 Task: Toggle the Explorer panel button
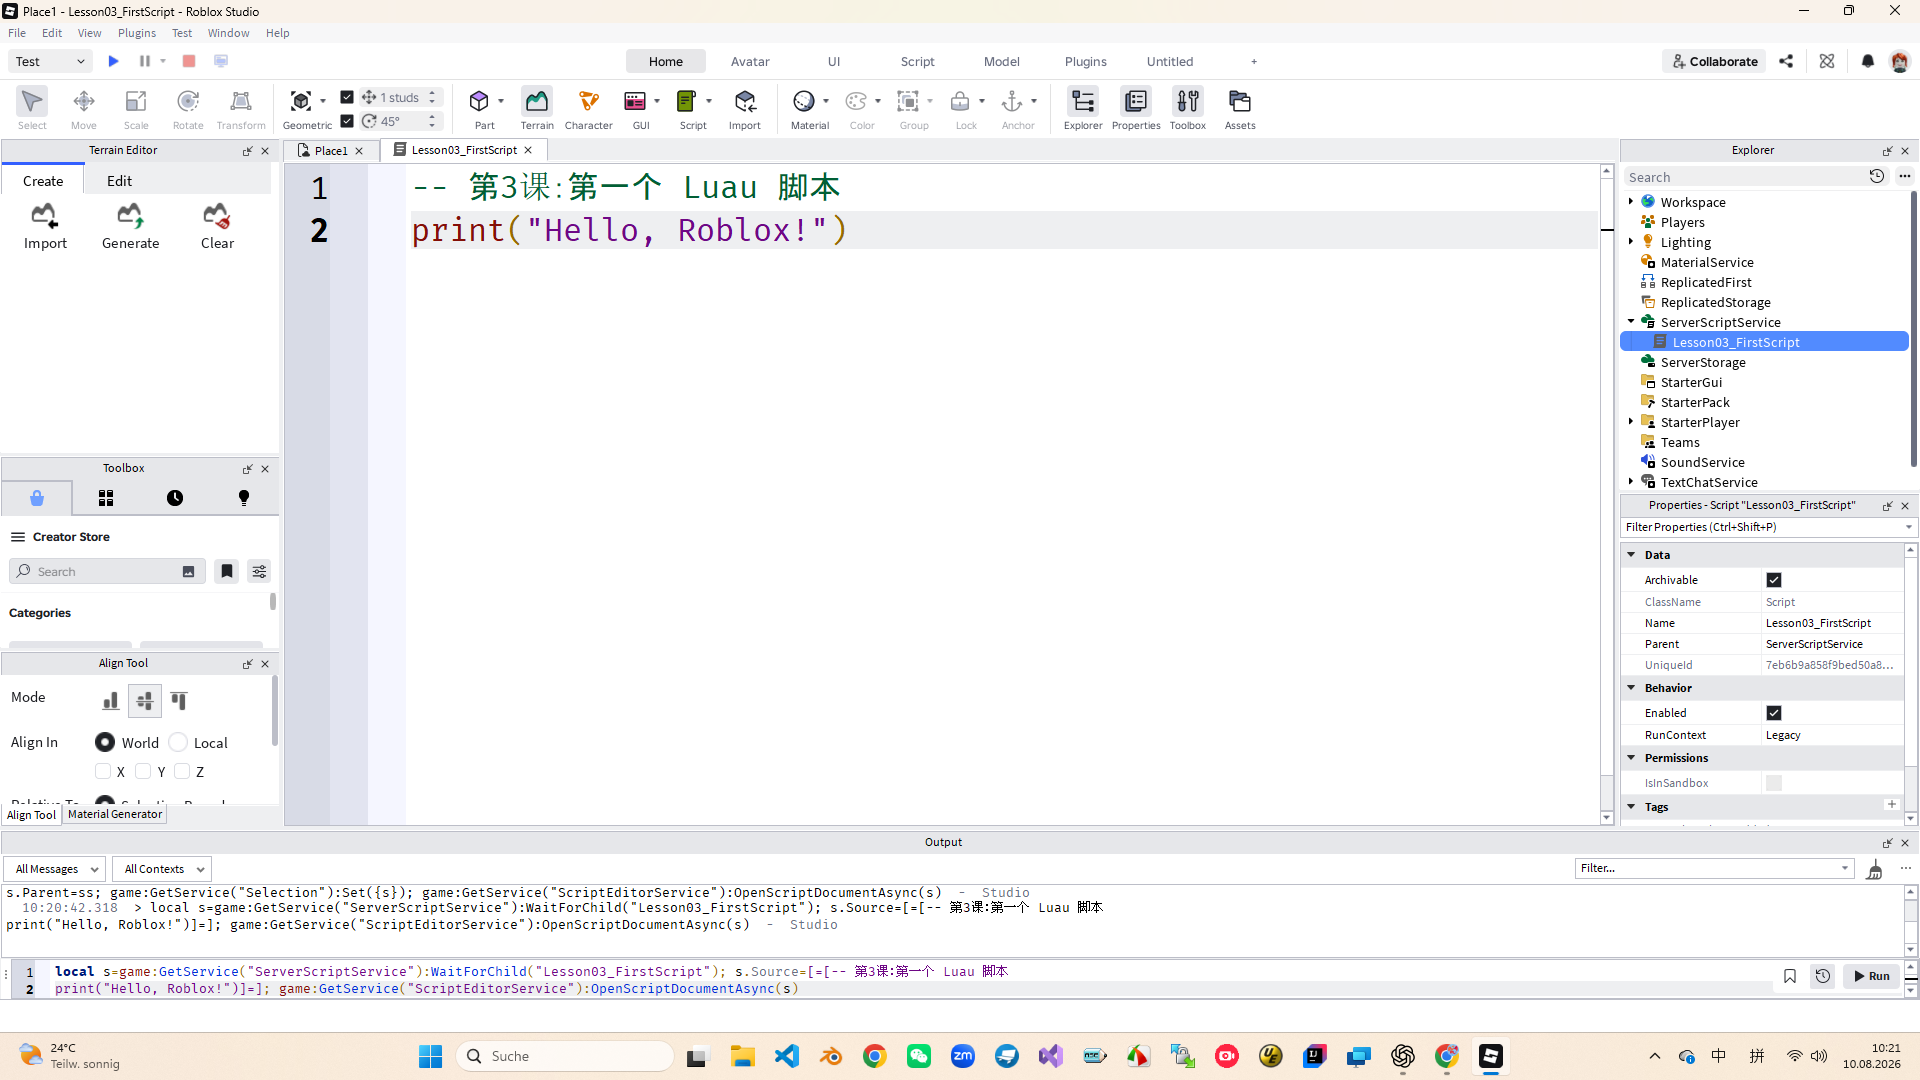(x=1083, y=109)
